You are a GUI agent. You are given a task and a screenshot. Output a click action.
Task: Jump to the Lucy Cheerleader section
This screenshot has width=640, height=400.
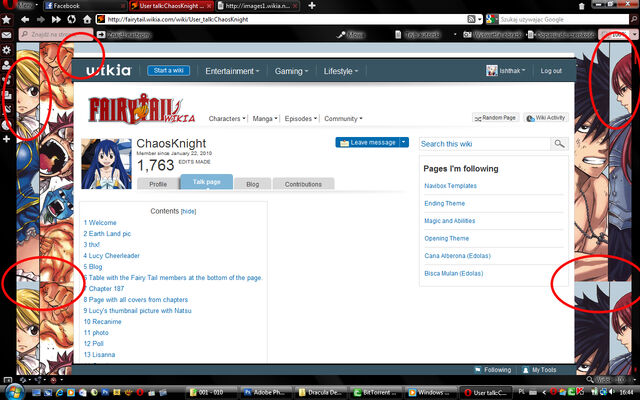tap(111, 256)
